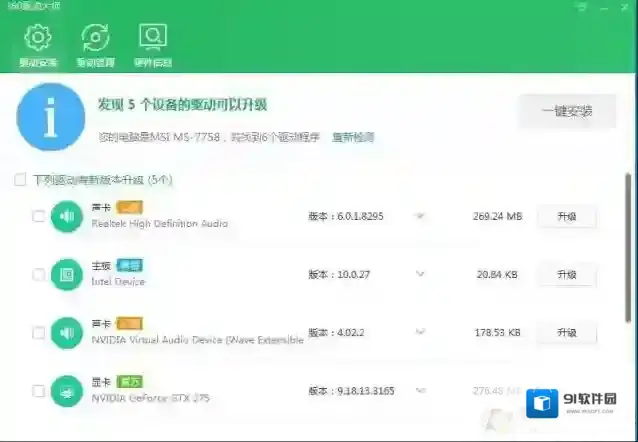Click the Realtek High Definition Audio speaker icon
This screenshot has width=638, height=442.
tap(66, 216)
